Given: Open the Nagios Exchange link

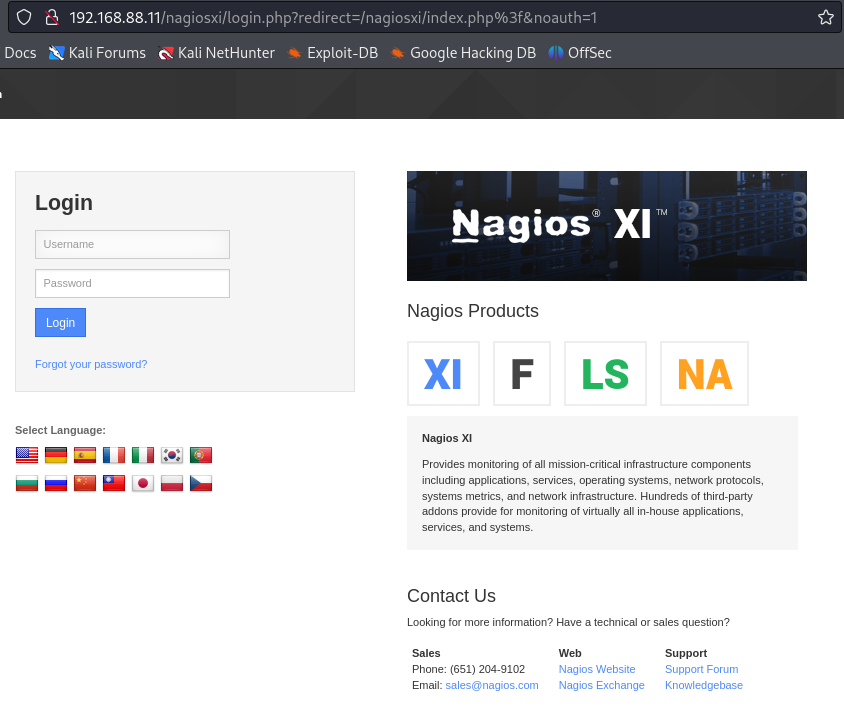Looking at the screenshot, I should pyautogui.click(x=601, y=685).
